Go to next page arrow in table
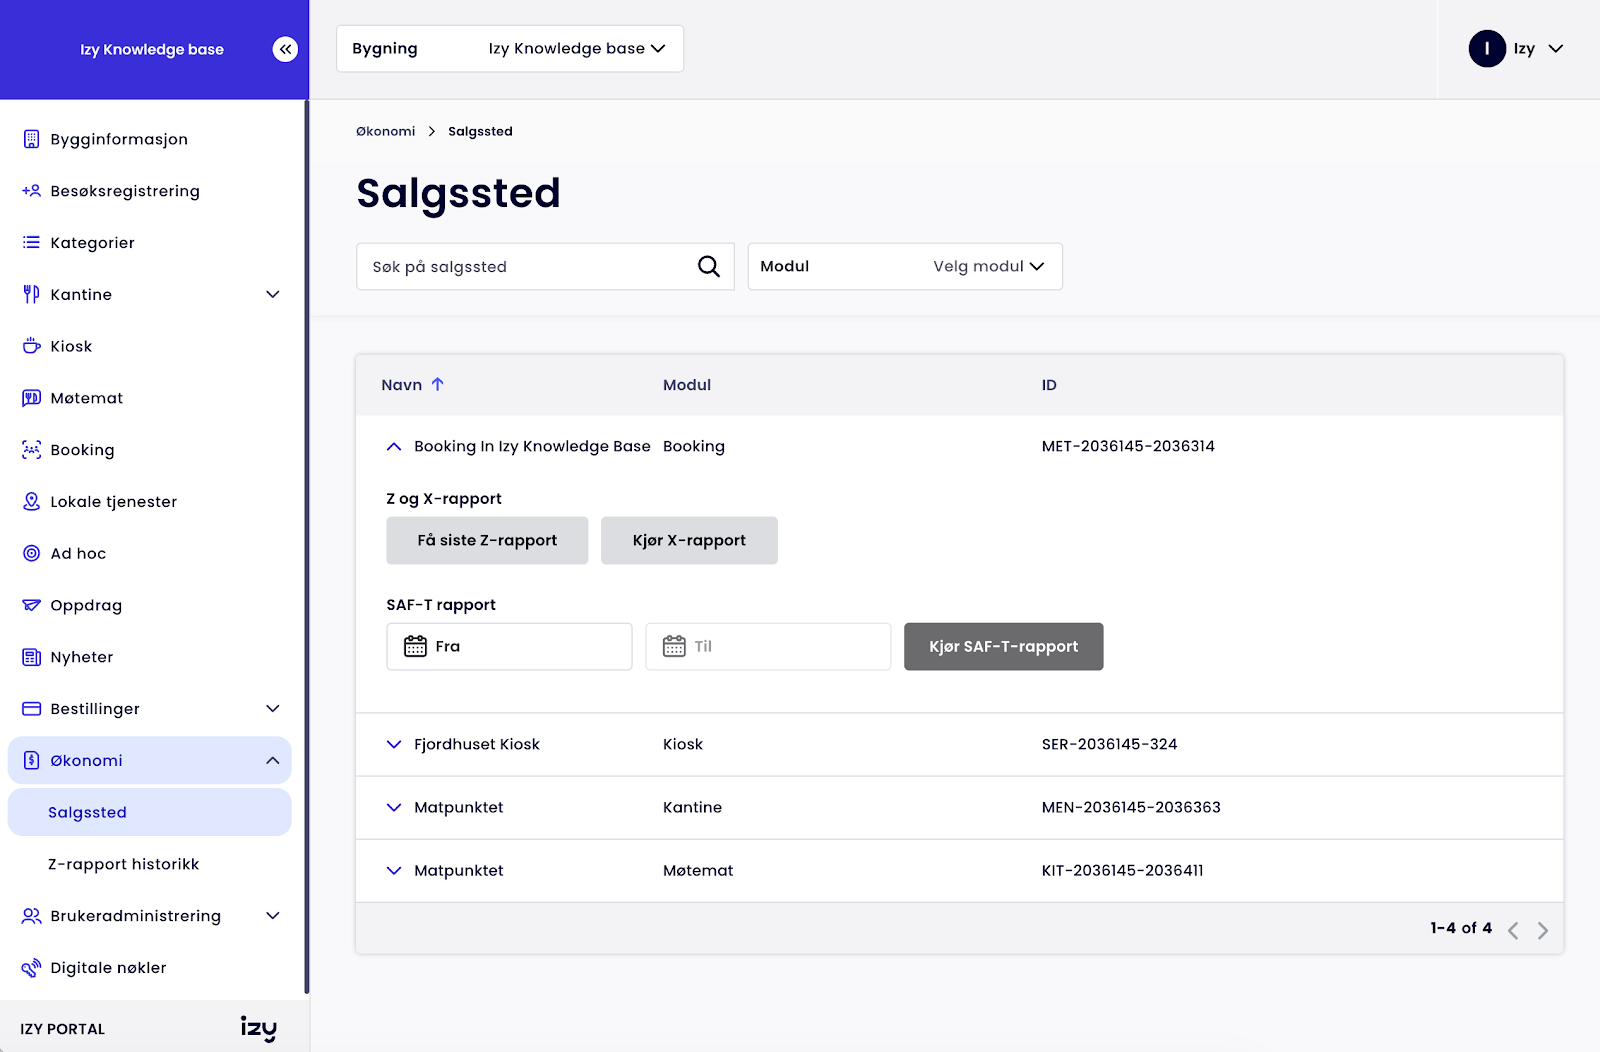Viewport: 1600px width, 1052px height. (x=1543, y=930)
